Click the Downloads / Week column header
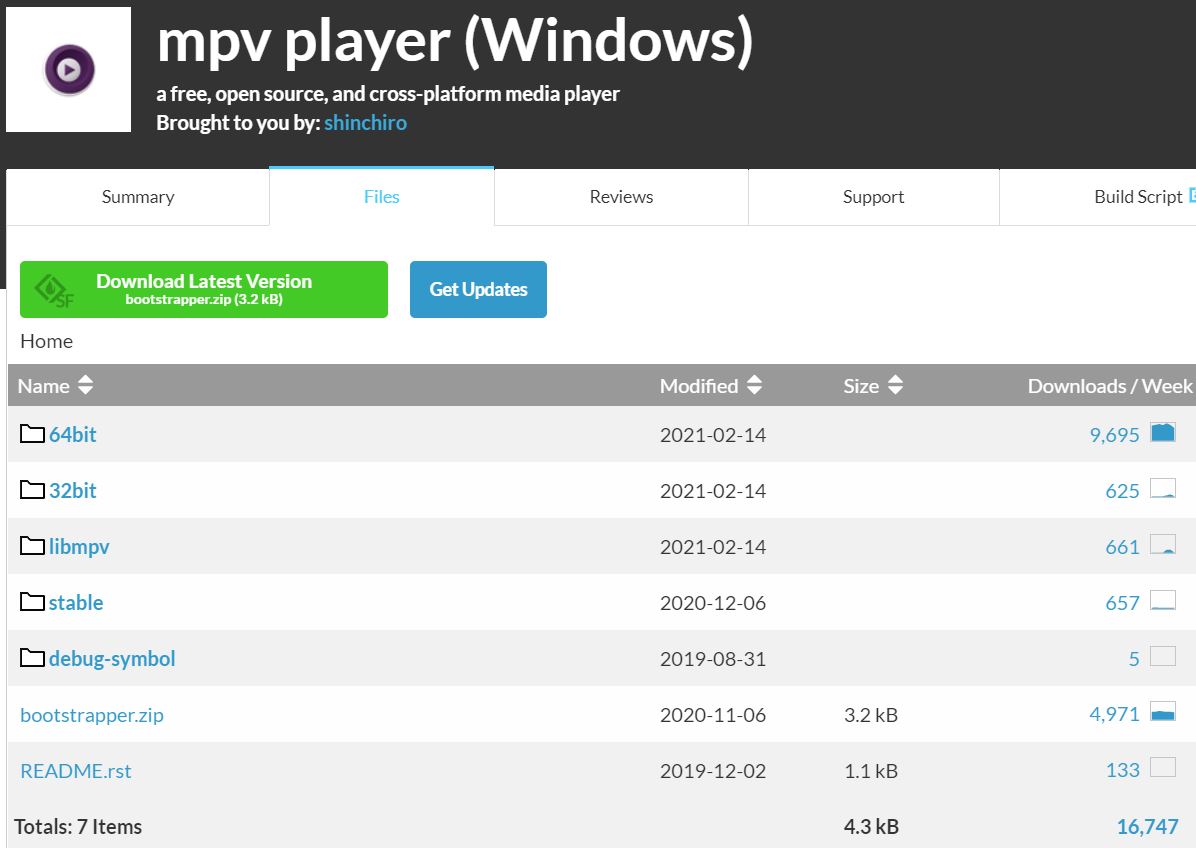This screenshot has width=1196, height=848. pyautogui.click(x=1110, y=386)
